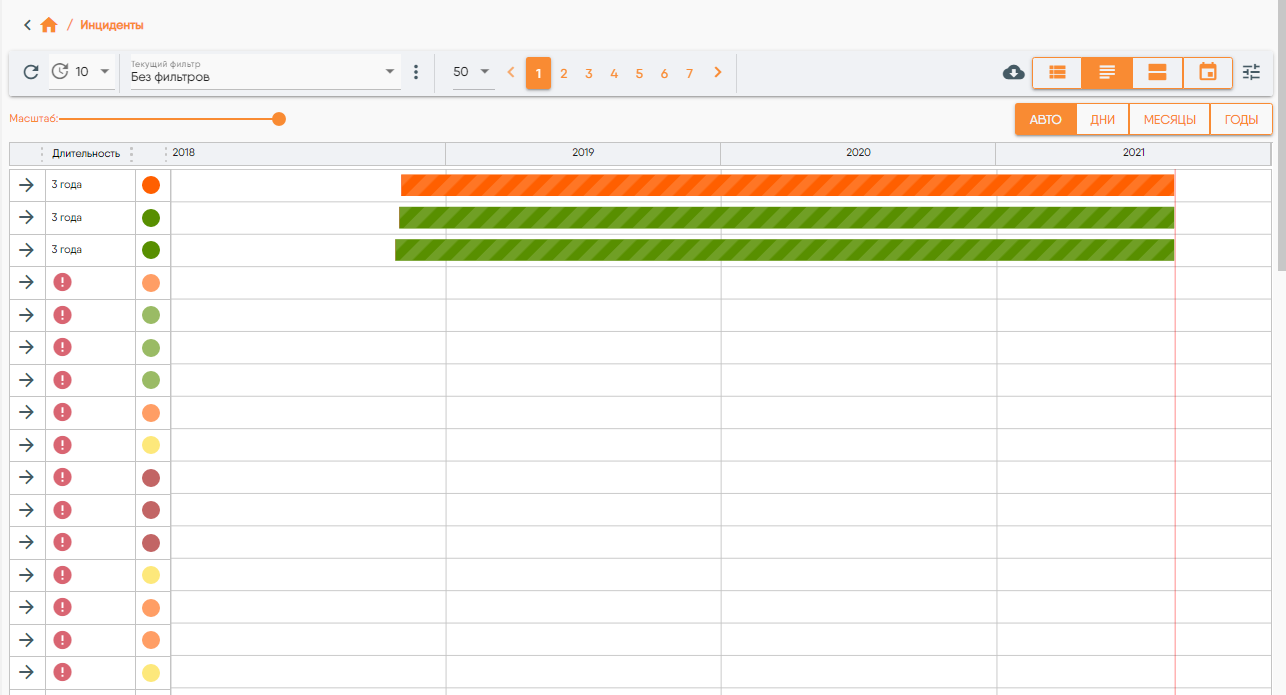Switch to the calendar view icon
The height and width of the screenshot is (695, 1286).
[x=1208, y=72]
